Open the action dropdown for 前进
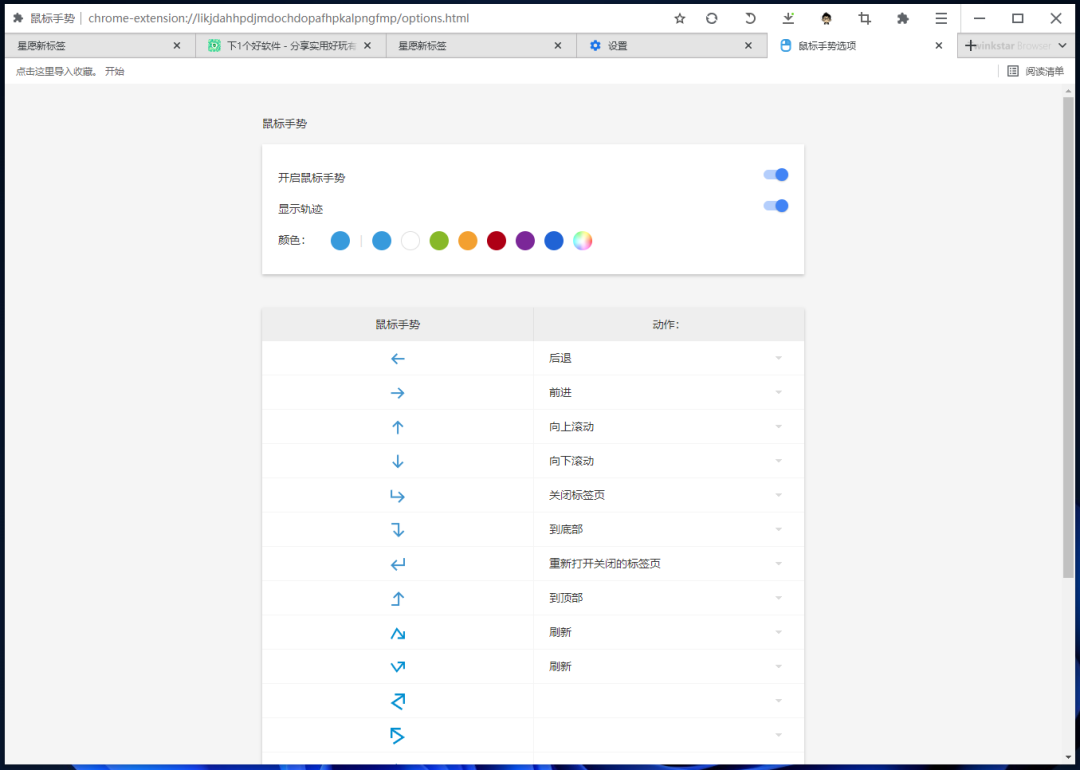Viewport: 1080px width, 770px height. pos(779,392)
